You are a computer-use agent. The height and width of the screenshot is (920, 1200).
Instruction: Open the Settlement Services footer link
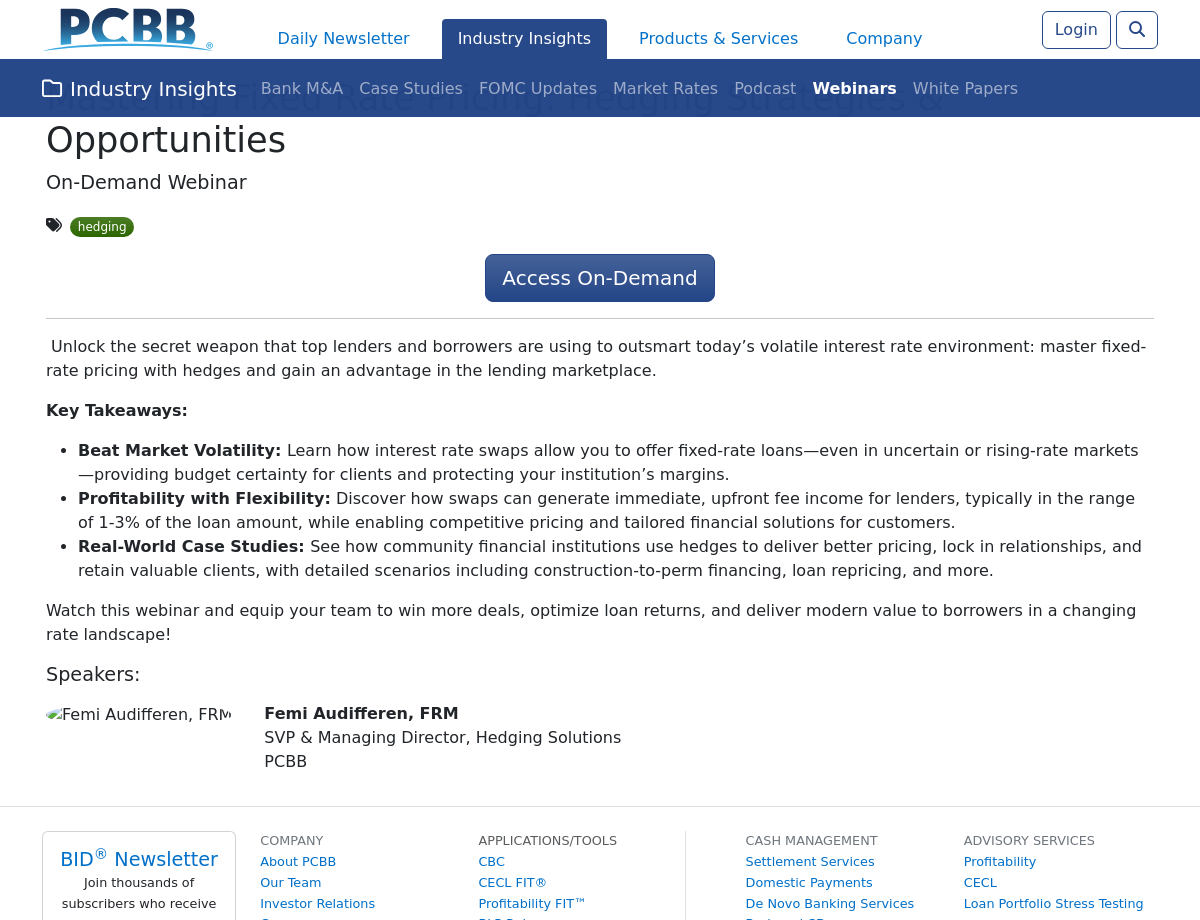pos(809,862)
